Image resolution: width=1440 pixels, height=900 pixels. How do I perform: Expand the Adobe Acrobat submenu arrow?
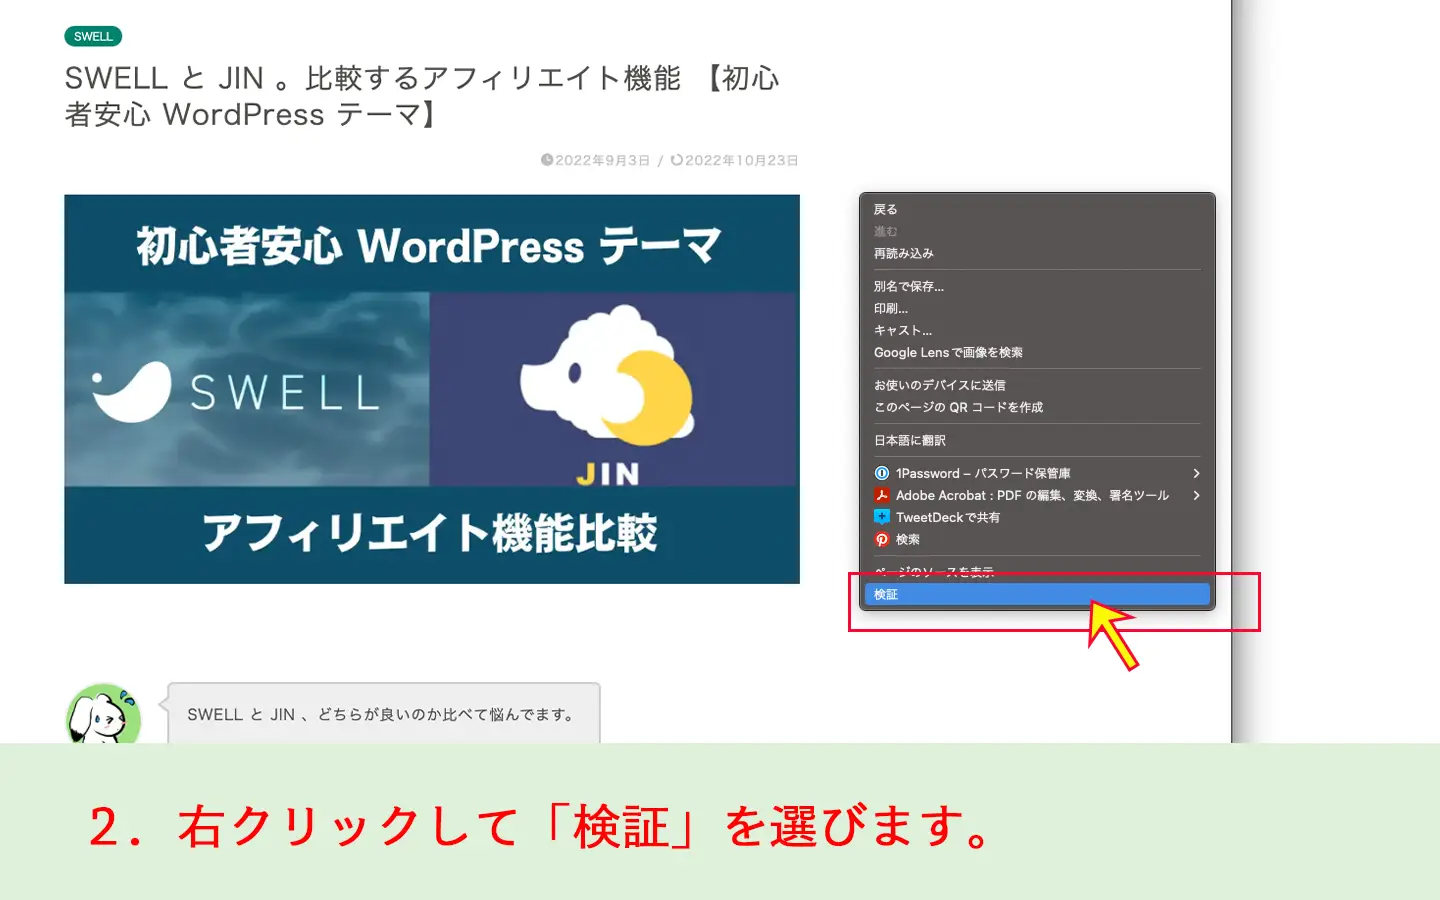click(x=1196, y=496)
